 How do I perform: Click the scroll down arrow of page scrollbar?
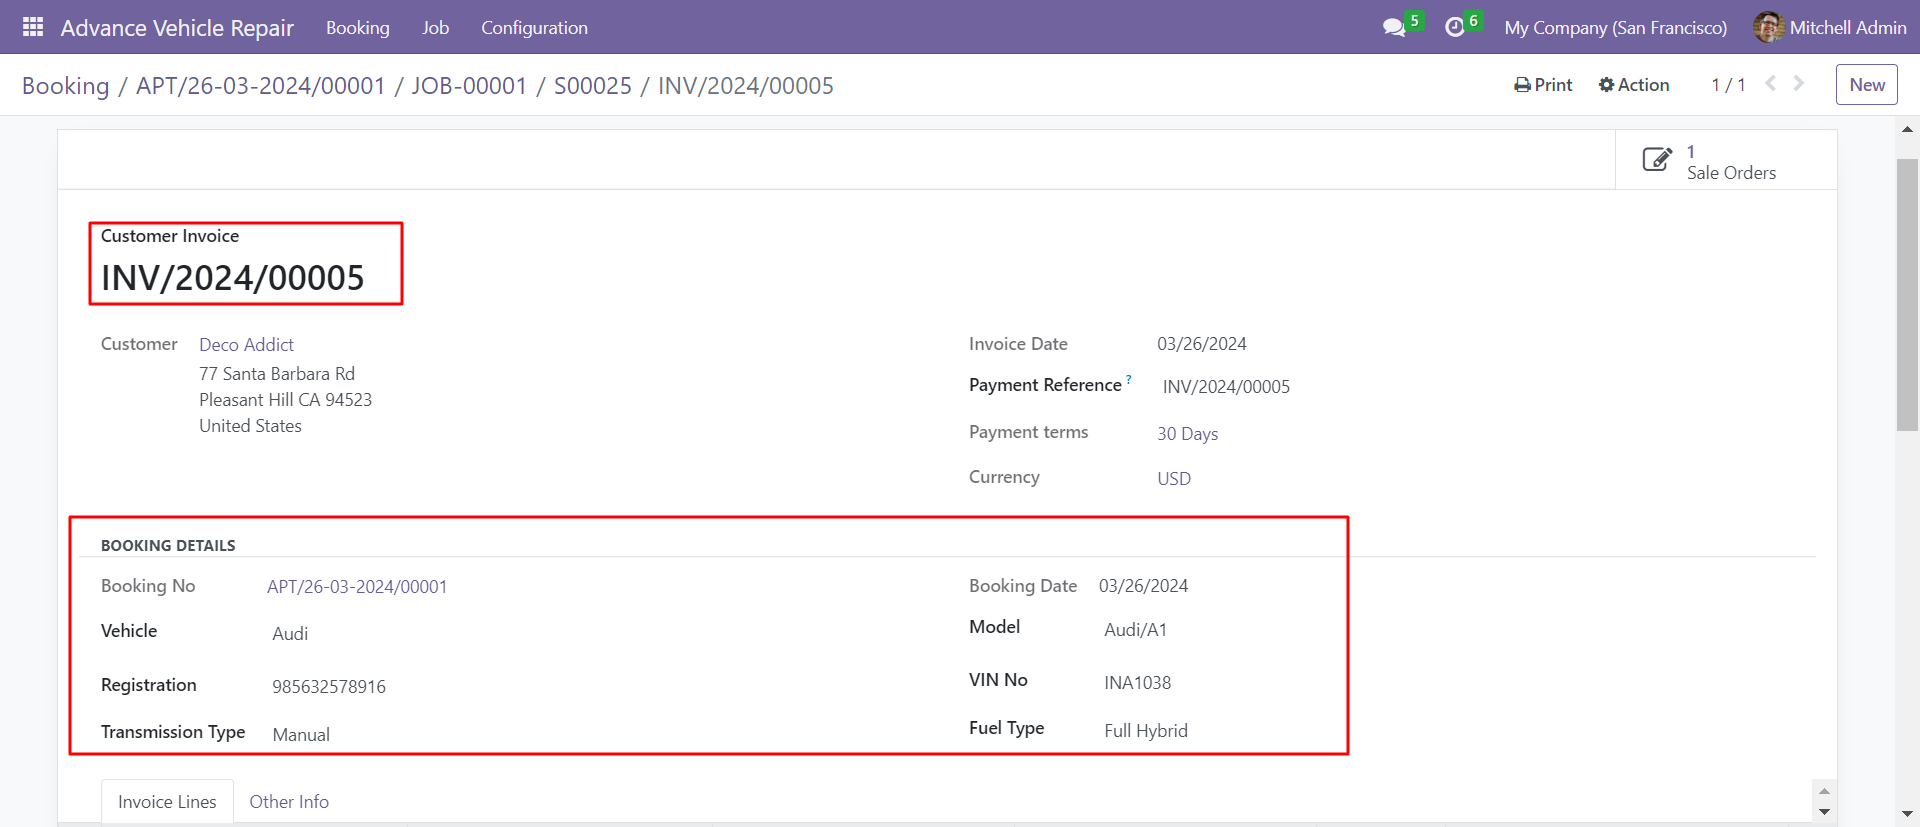click(1907, 815)
